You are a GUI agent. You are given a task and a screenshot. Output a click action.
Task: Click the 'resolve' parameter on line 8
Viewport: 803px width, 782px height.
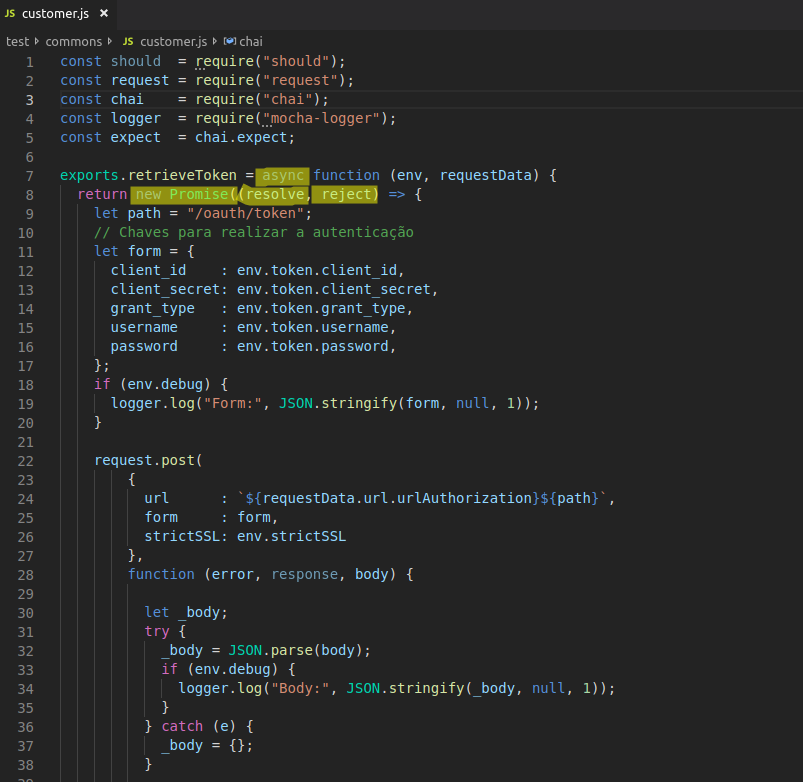(275, 195)
